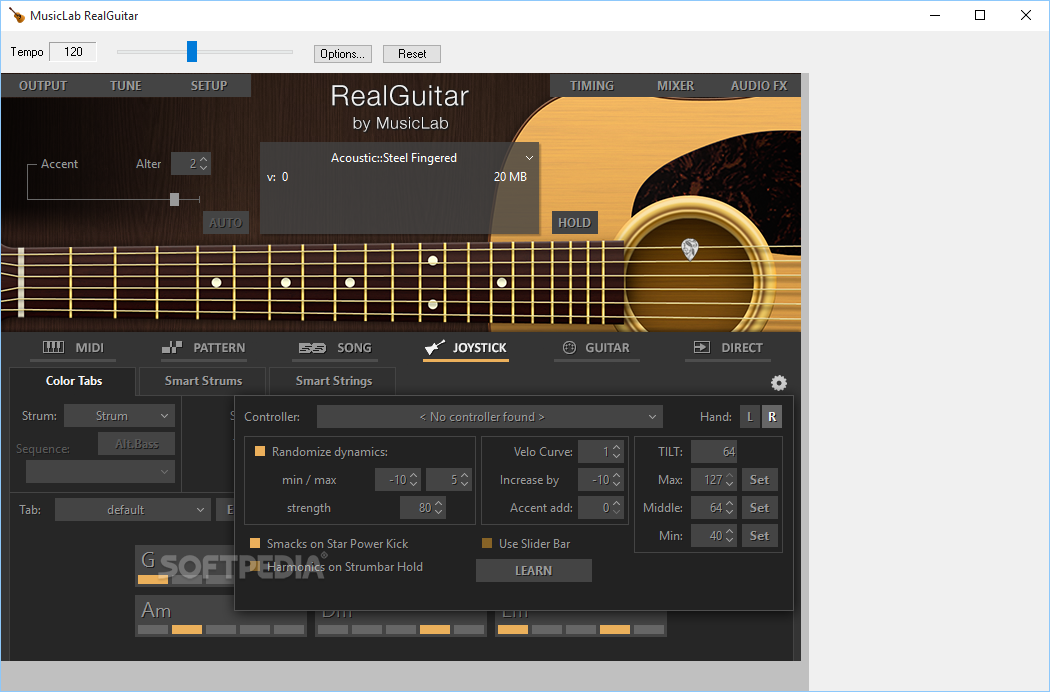Open the Controller dropdown

tap(490, 417)
